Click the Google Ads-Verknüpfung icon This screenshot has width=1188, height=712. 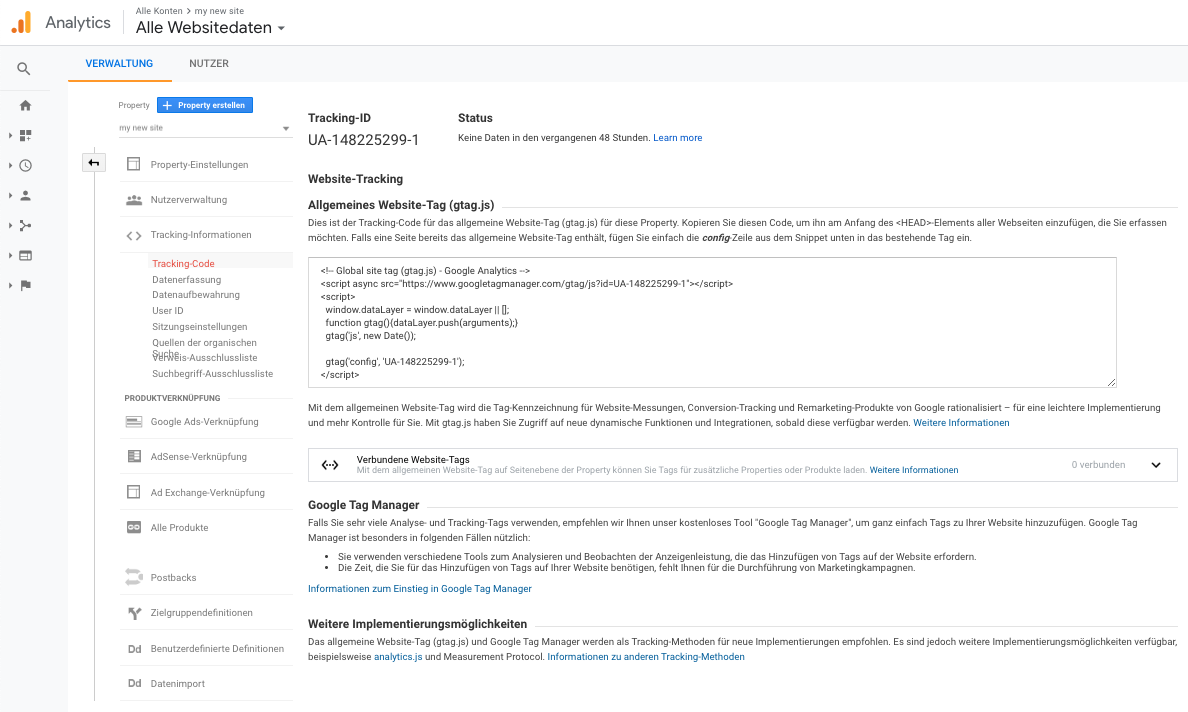pyautogui.click(x=134, y=422)
